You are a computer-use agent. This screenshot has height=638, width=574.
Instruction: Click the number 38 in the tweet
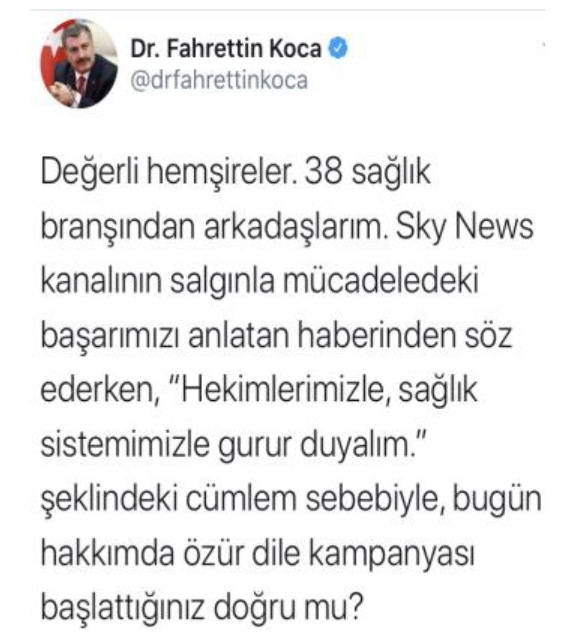click(323, 172)
